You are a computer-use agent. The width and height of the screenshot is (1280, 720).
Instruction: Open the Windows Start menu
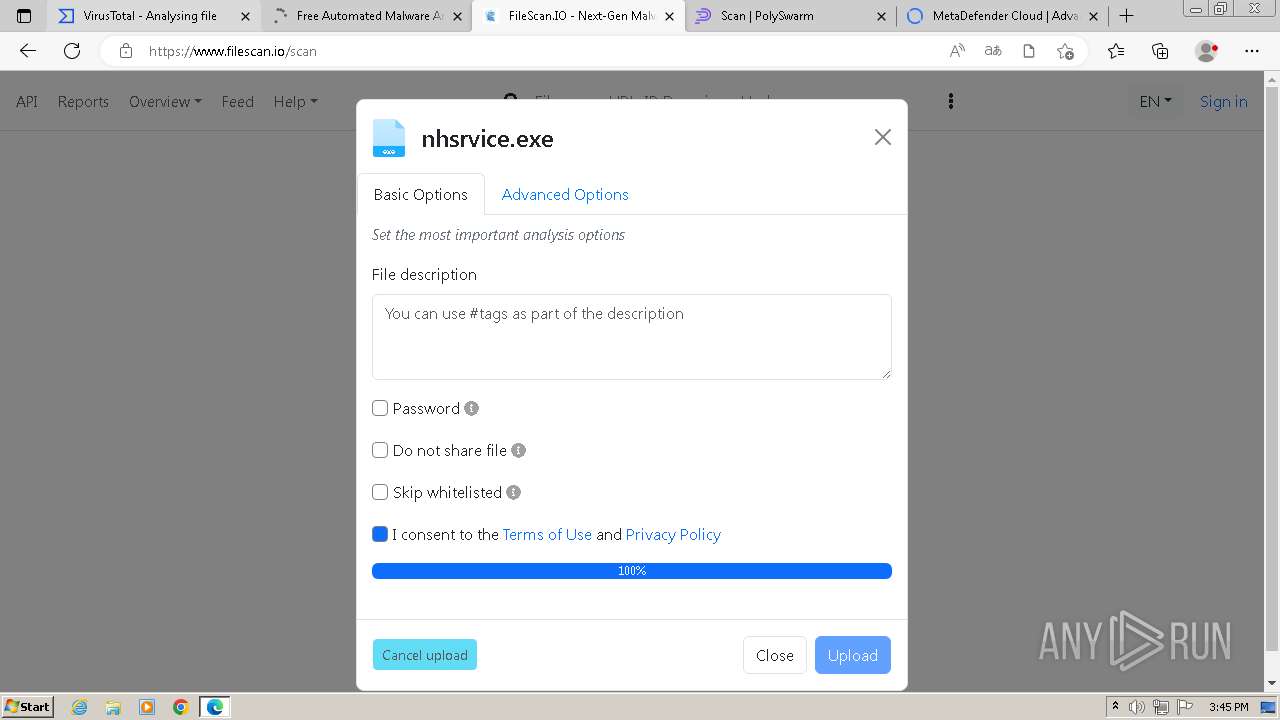pos(27,707)
